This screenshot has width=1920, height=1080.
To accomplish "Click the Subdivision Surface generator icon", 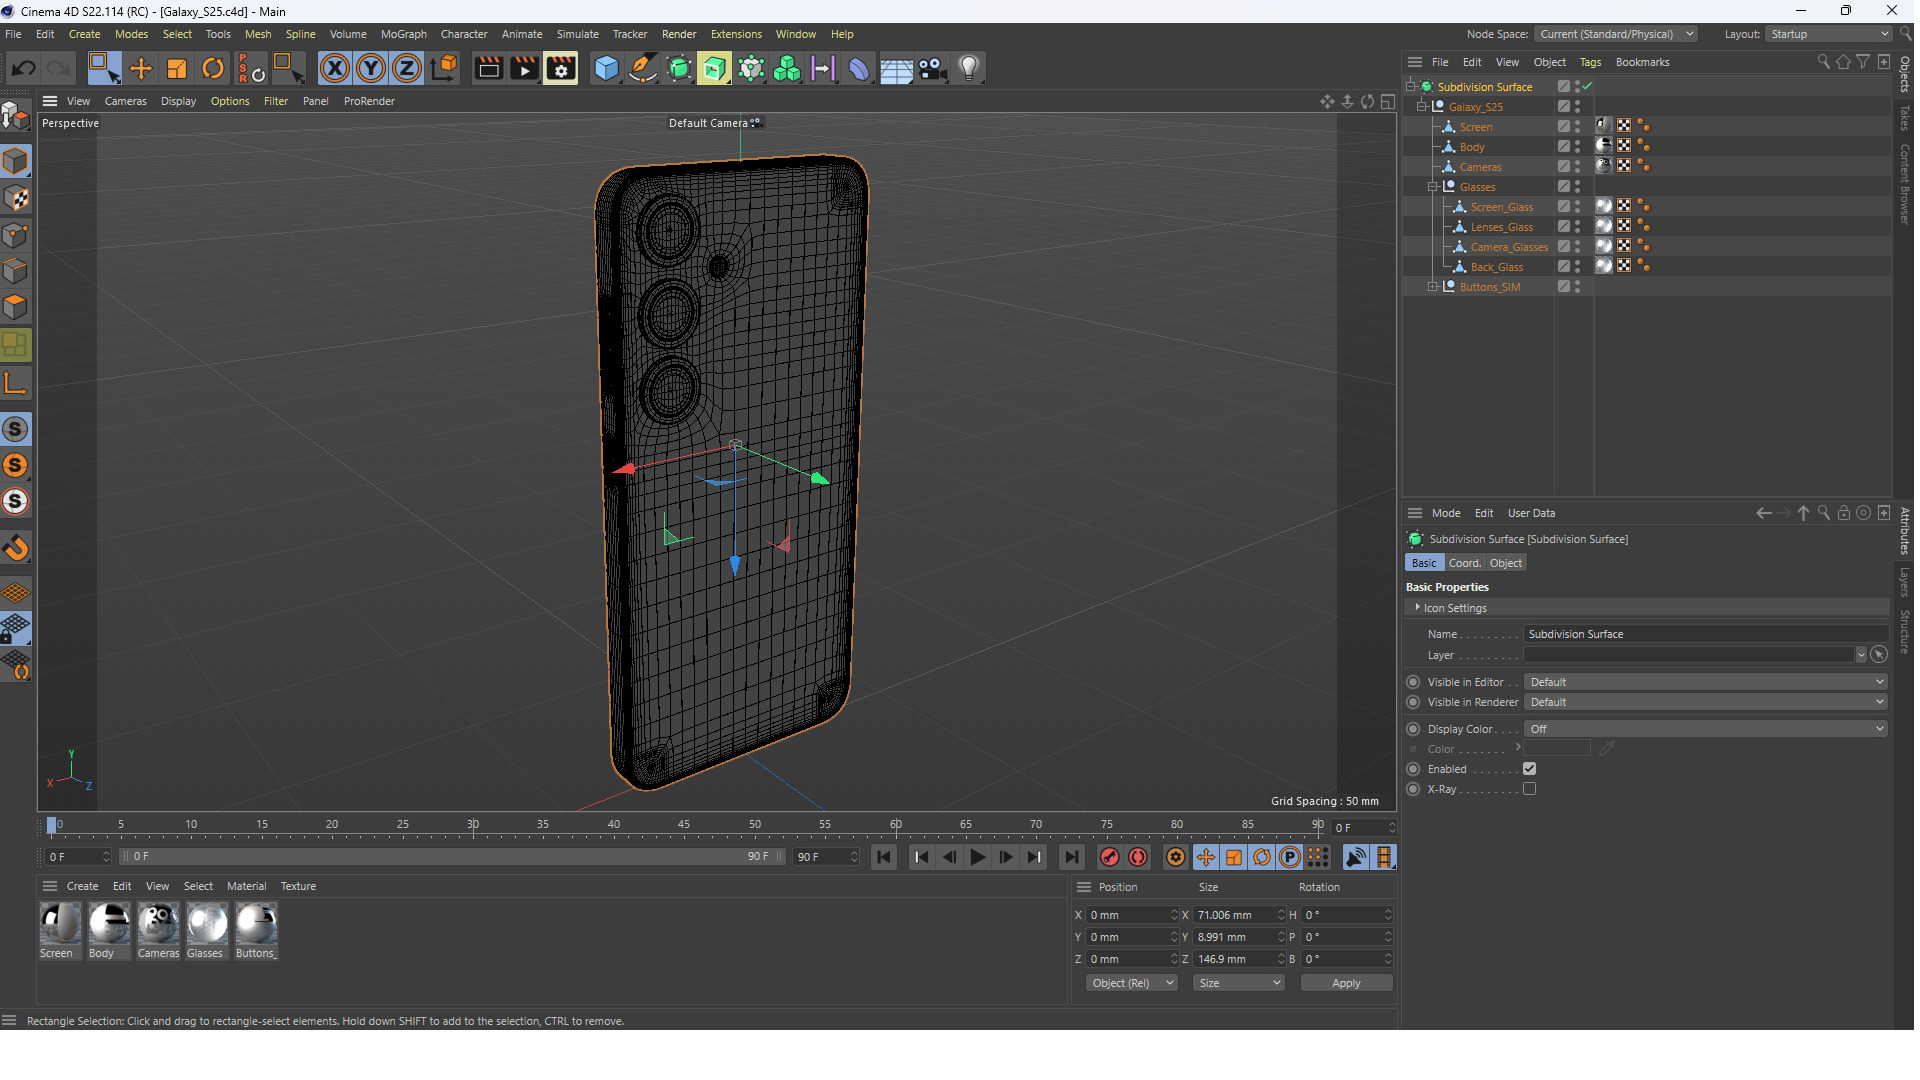I will pyautogui.click(x=679, y=68).
